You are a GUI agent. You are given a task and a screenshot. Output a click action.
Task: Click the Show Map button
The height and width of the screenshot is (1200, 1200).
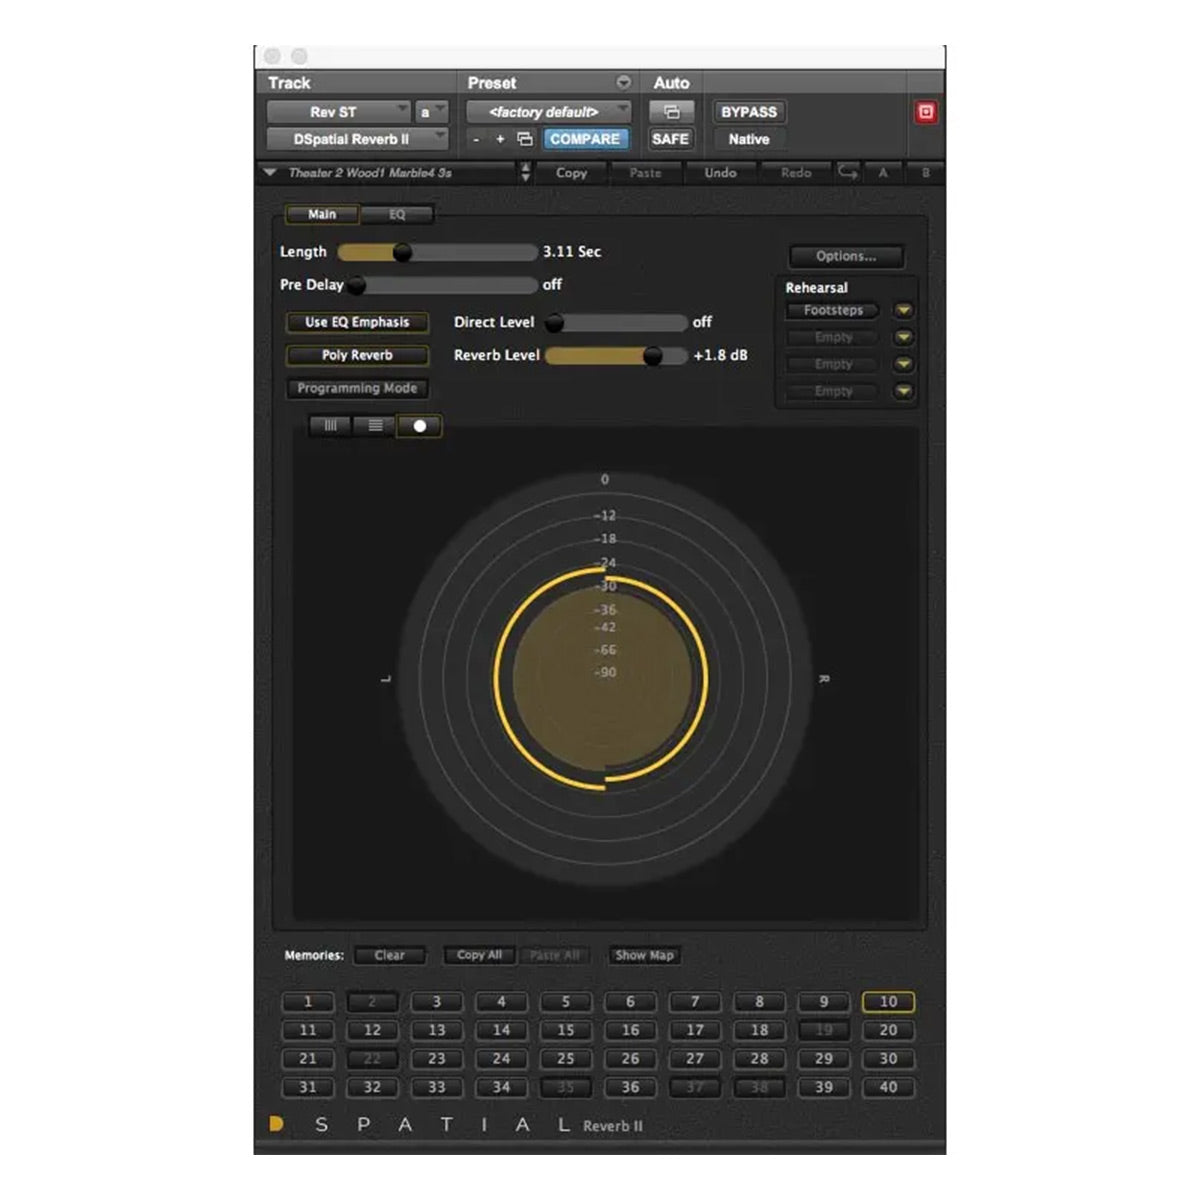click(645, 955)
